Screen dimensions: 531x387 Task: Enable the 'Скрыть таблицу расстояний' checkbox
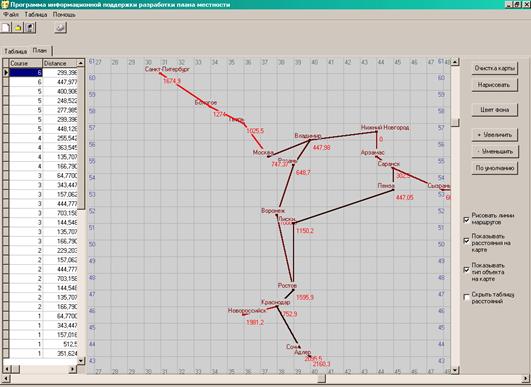(466, 297)
